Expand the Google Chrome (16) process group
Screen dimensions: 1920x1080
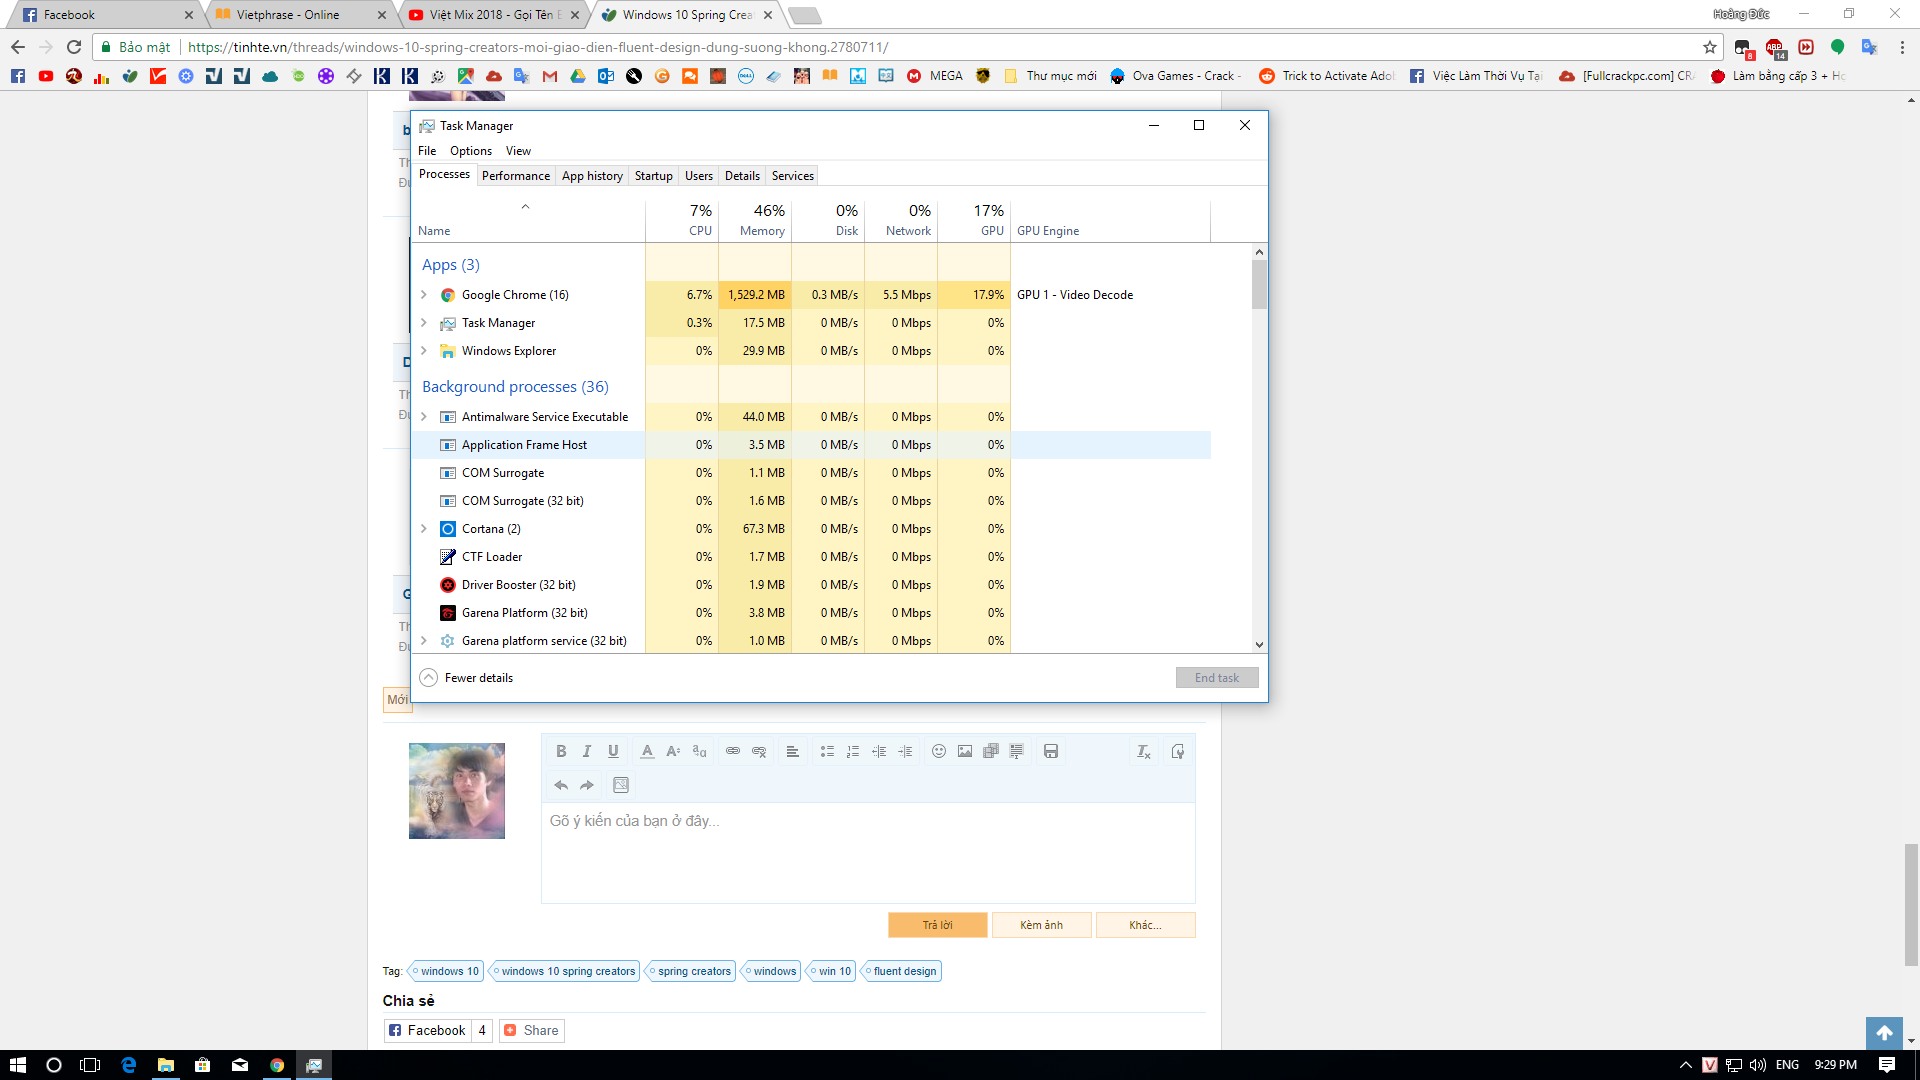424,295
